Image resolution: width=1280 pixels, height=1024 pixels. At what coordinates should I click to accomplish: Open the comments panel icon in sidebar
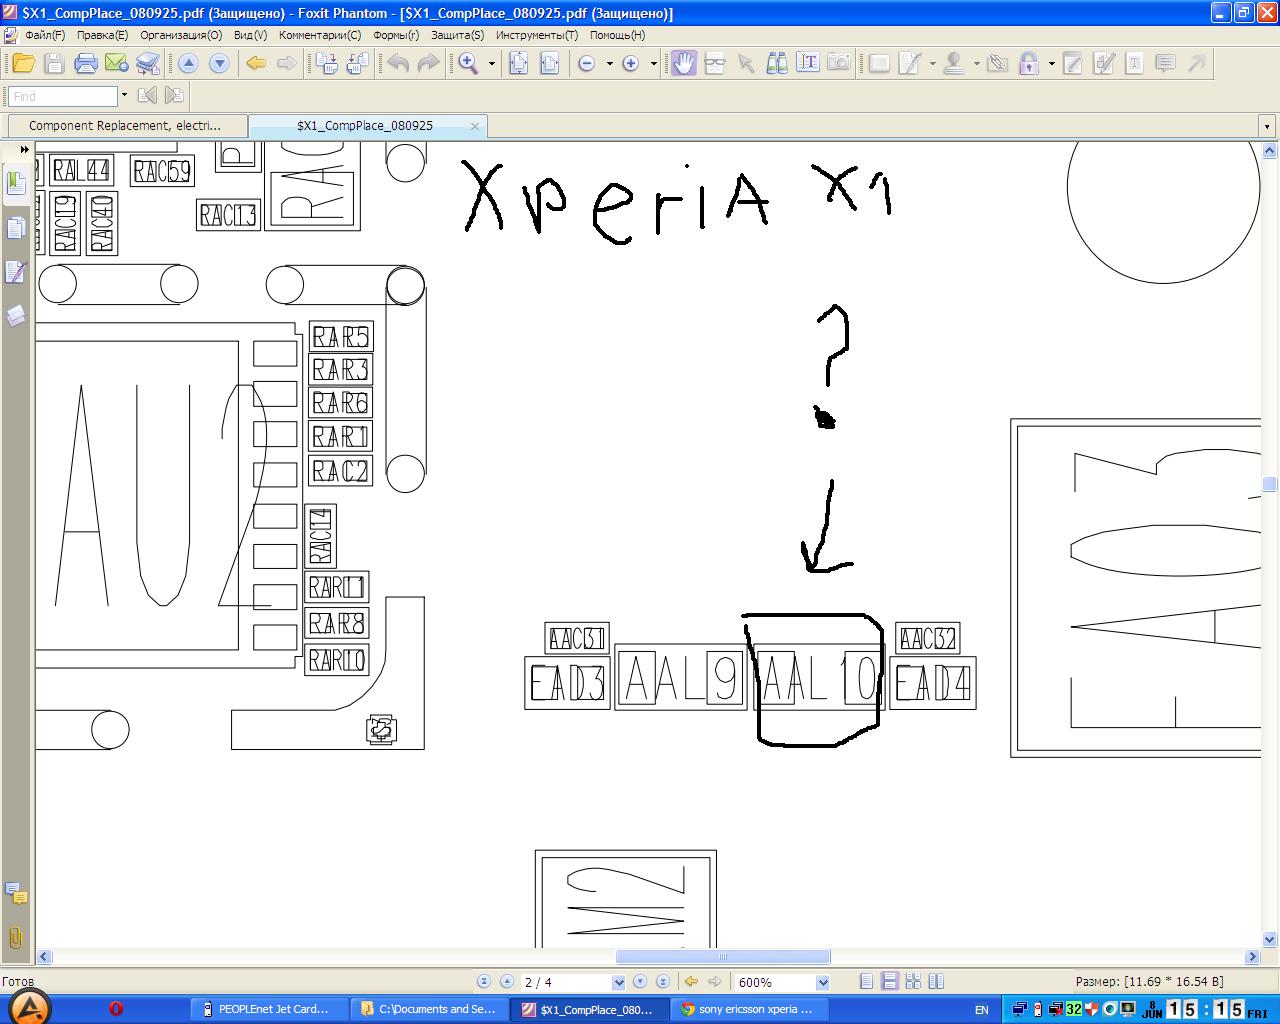[16, 893]
